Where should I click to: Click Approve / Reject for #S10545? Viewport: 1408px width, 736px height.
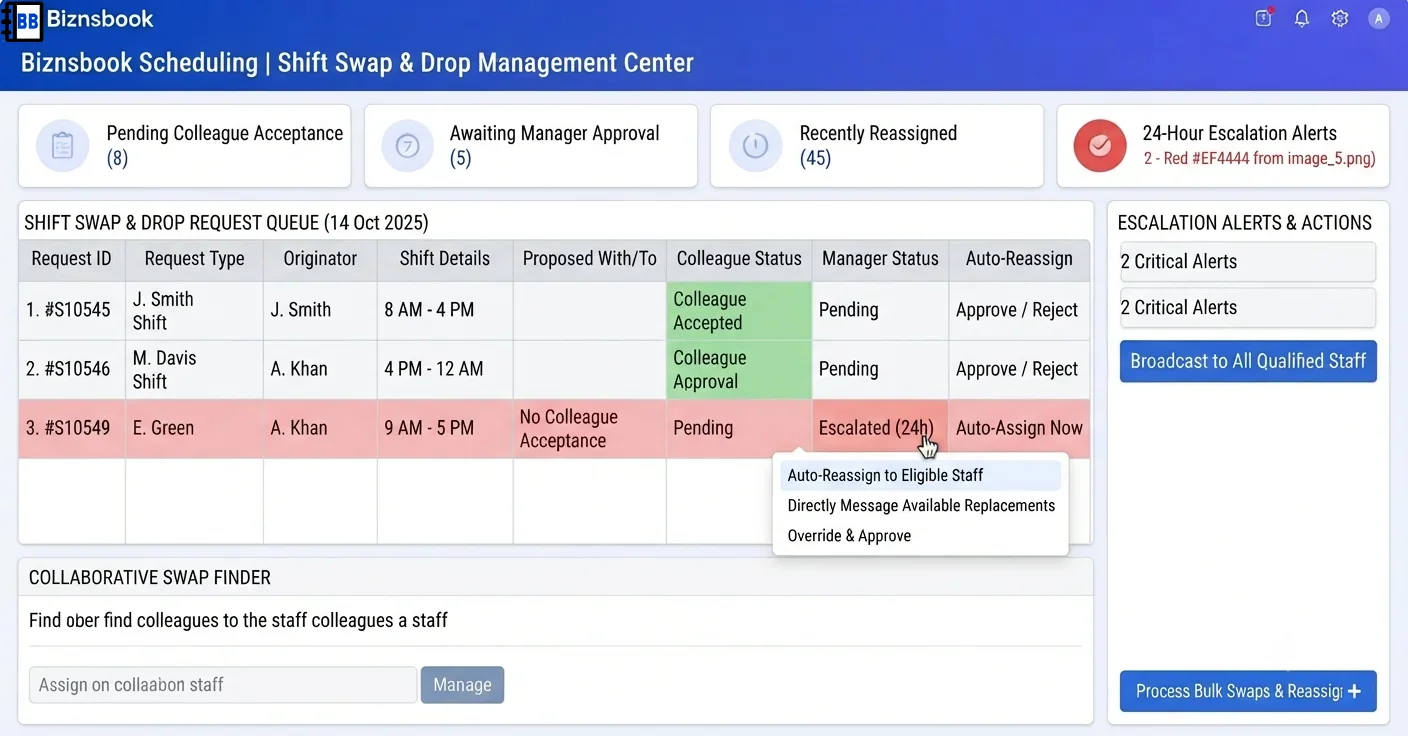coord(1017,310)
